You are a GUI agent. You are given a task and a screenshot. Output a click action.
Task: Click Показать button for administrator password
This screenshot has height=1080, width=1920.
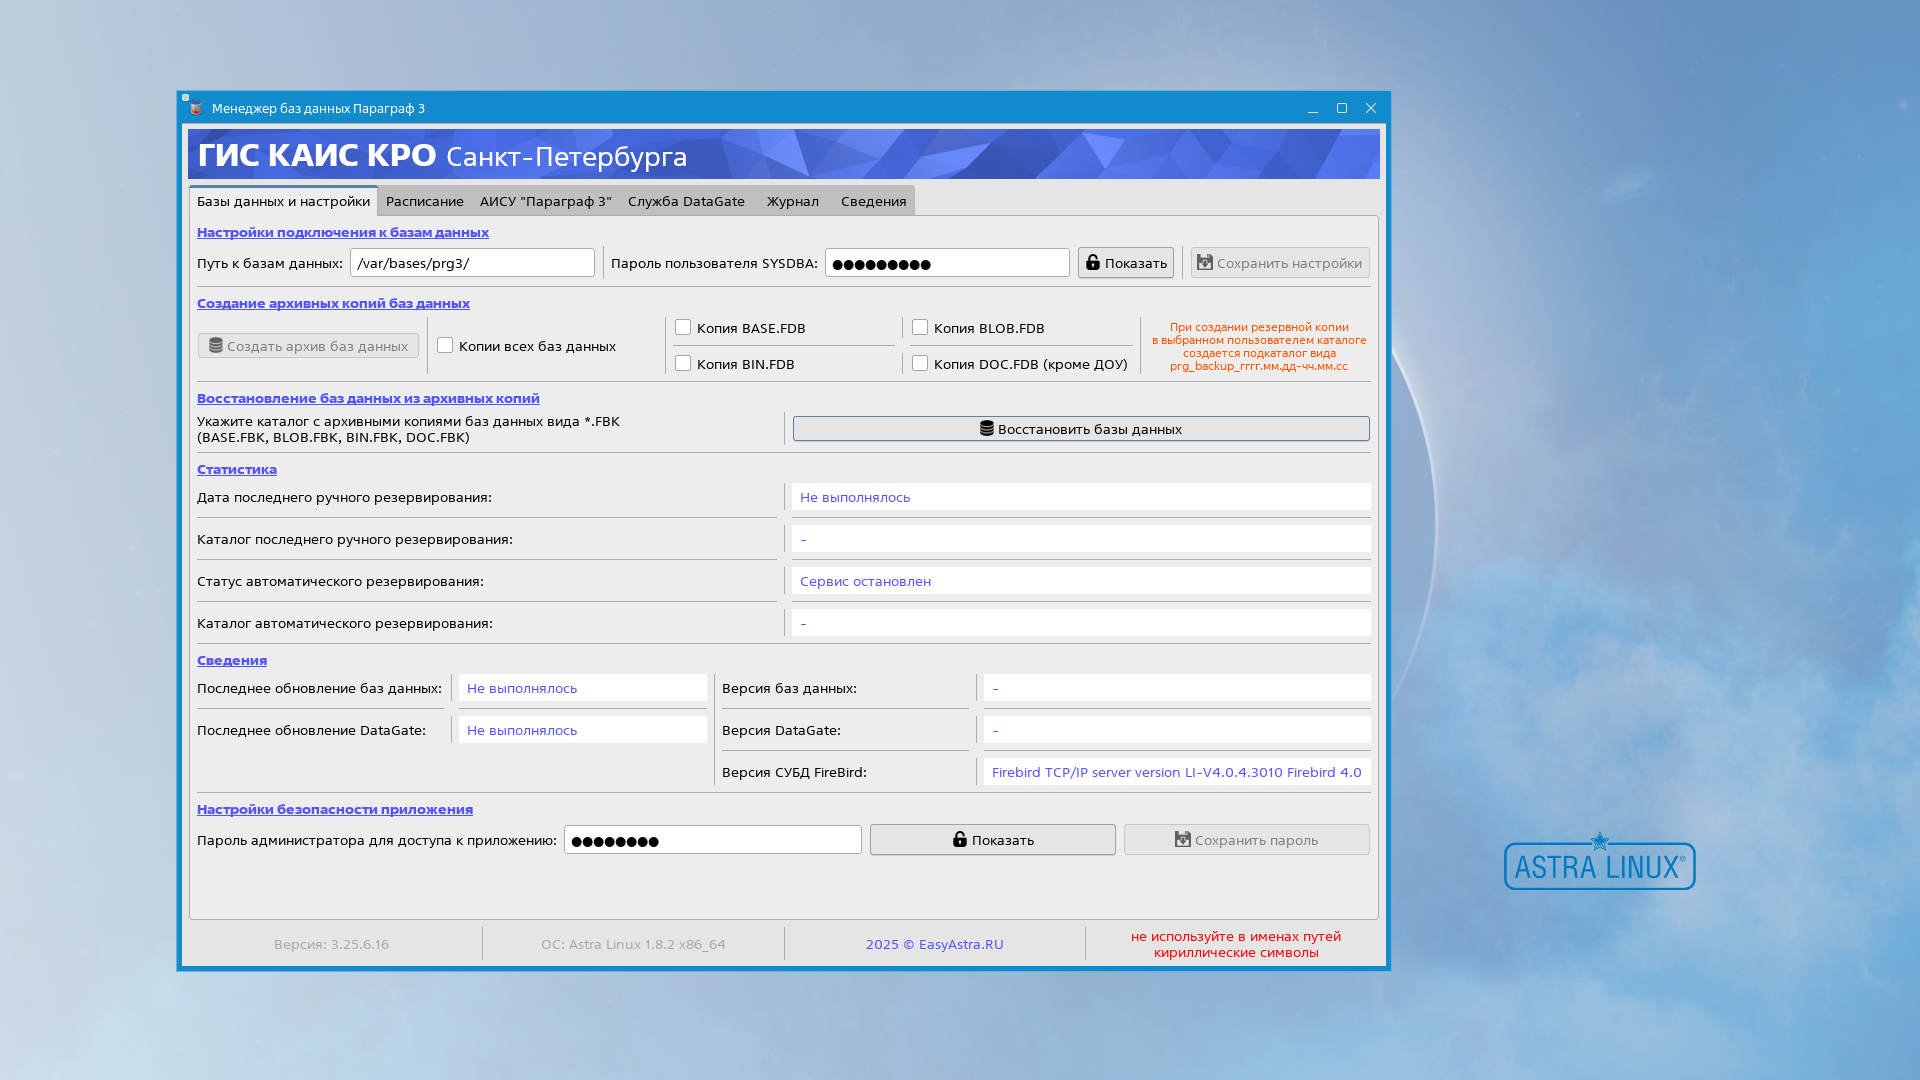(992, 840)
